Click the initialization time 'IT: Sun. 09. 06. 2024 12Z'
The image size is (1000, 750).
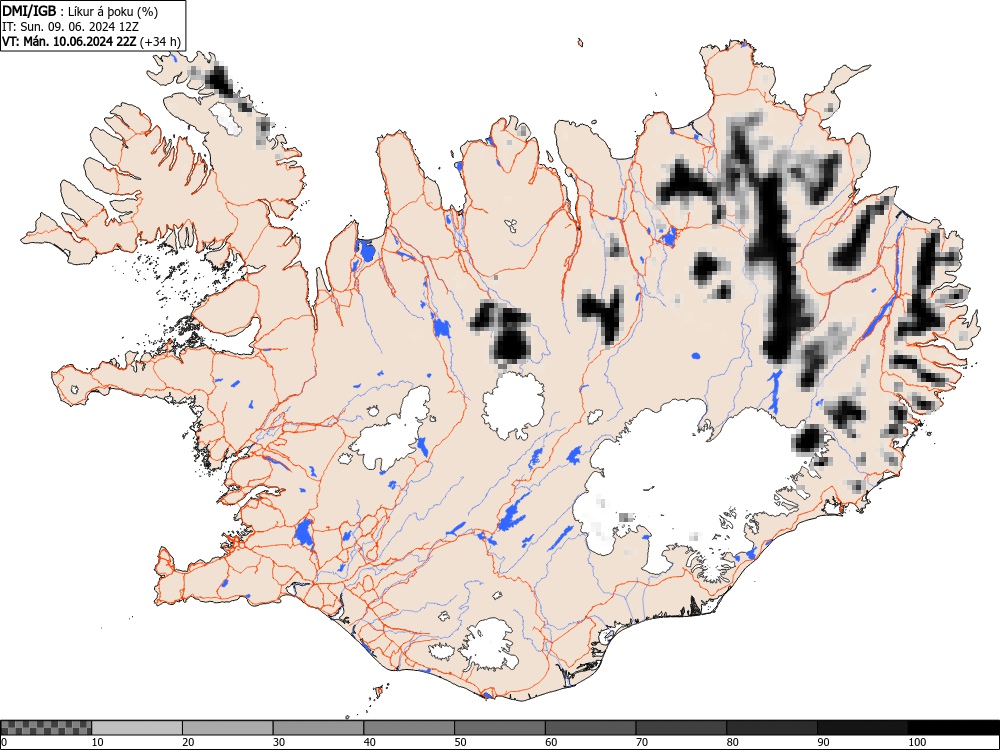tap(71, 27)
